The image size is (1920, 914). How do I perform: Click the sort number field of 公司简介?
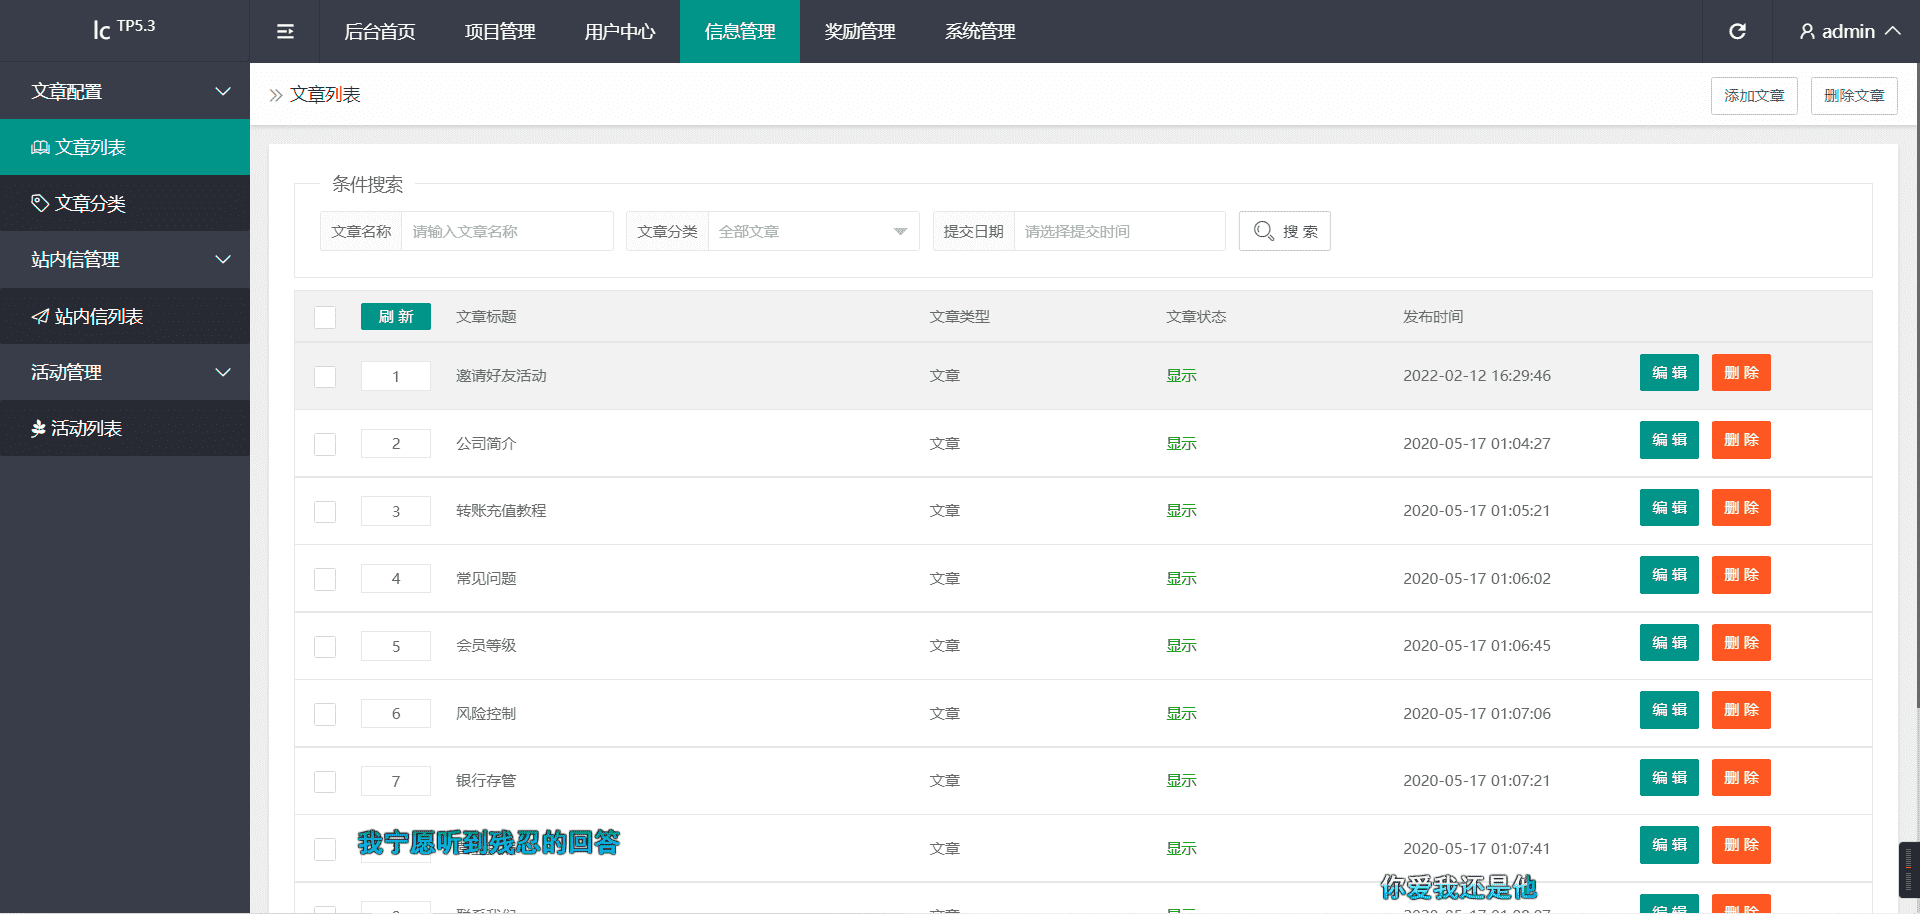pyautogui.click(x=396, y=444)
